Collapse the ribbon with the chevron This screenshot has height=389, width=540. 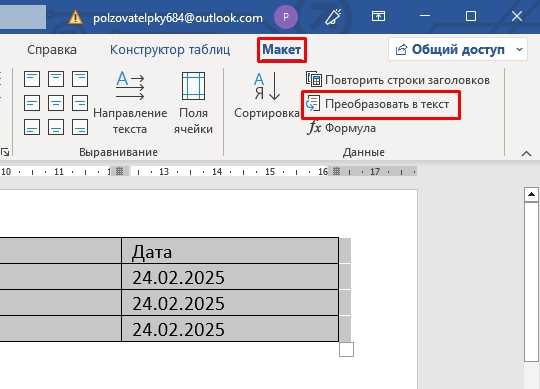point(526,154)
